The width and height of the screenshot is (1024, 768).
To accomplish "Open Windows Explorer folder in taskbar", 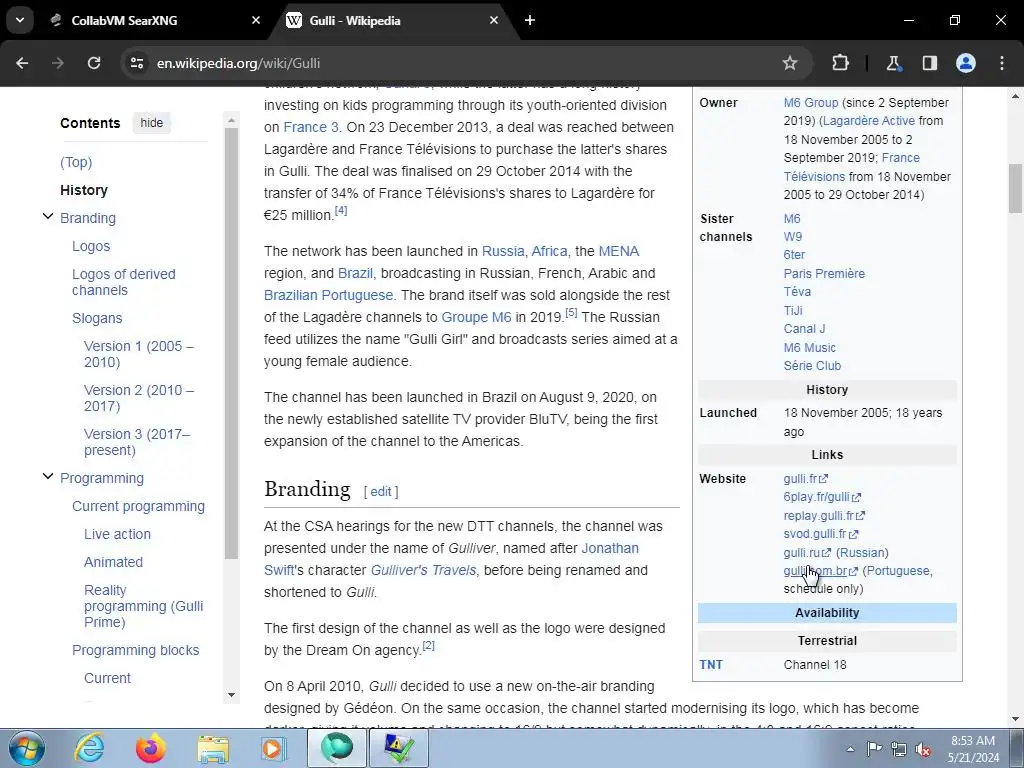I will (213, 748).
